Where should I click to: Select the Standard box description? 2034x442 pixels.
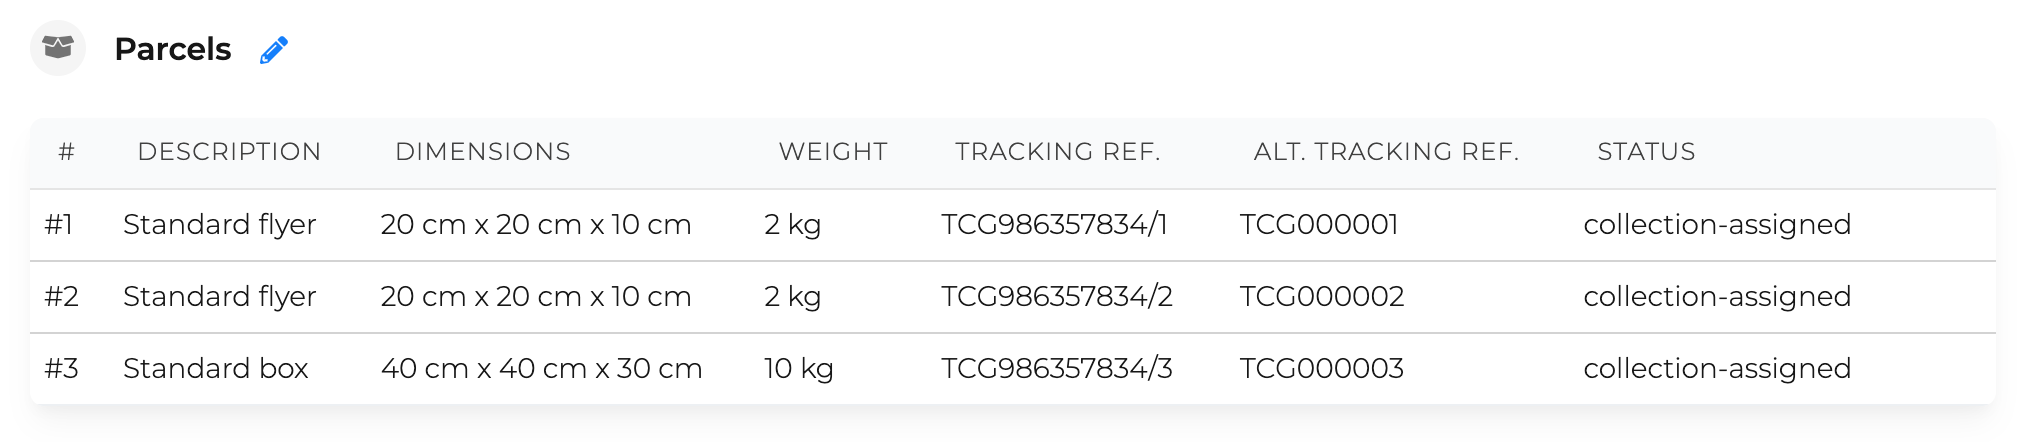point(215,368)
